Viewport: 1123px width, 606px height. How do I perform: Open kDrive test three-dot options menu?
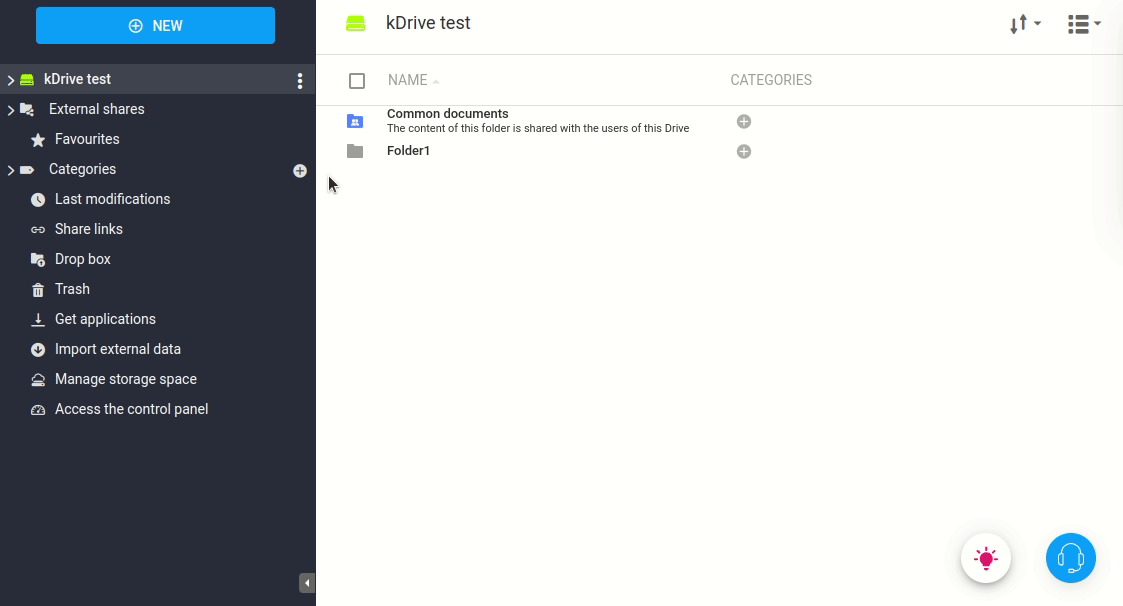299,81
